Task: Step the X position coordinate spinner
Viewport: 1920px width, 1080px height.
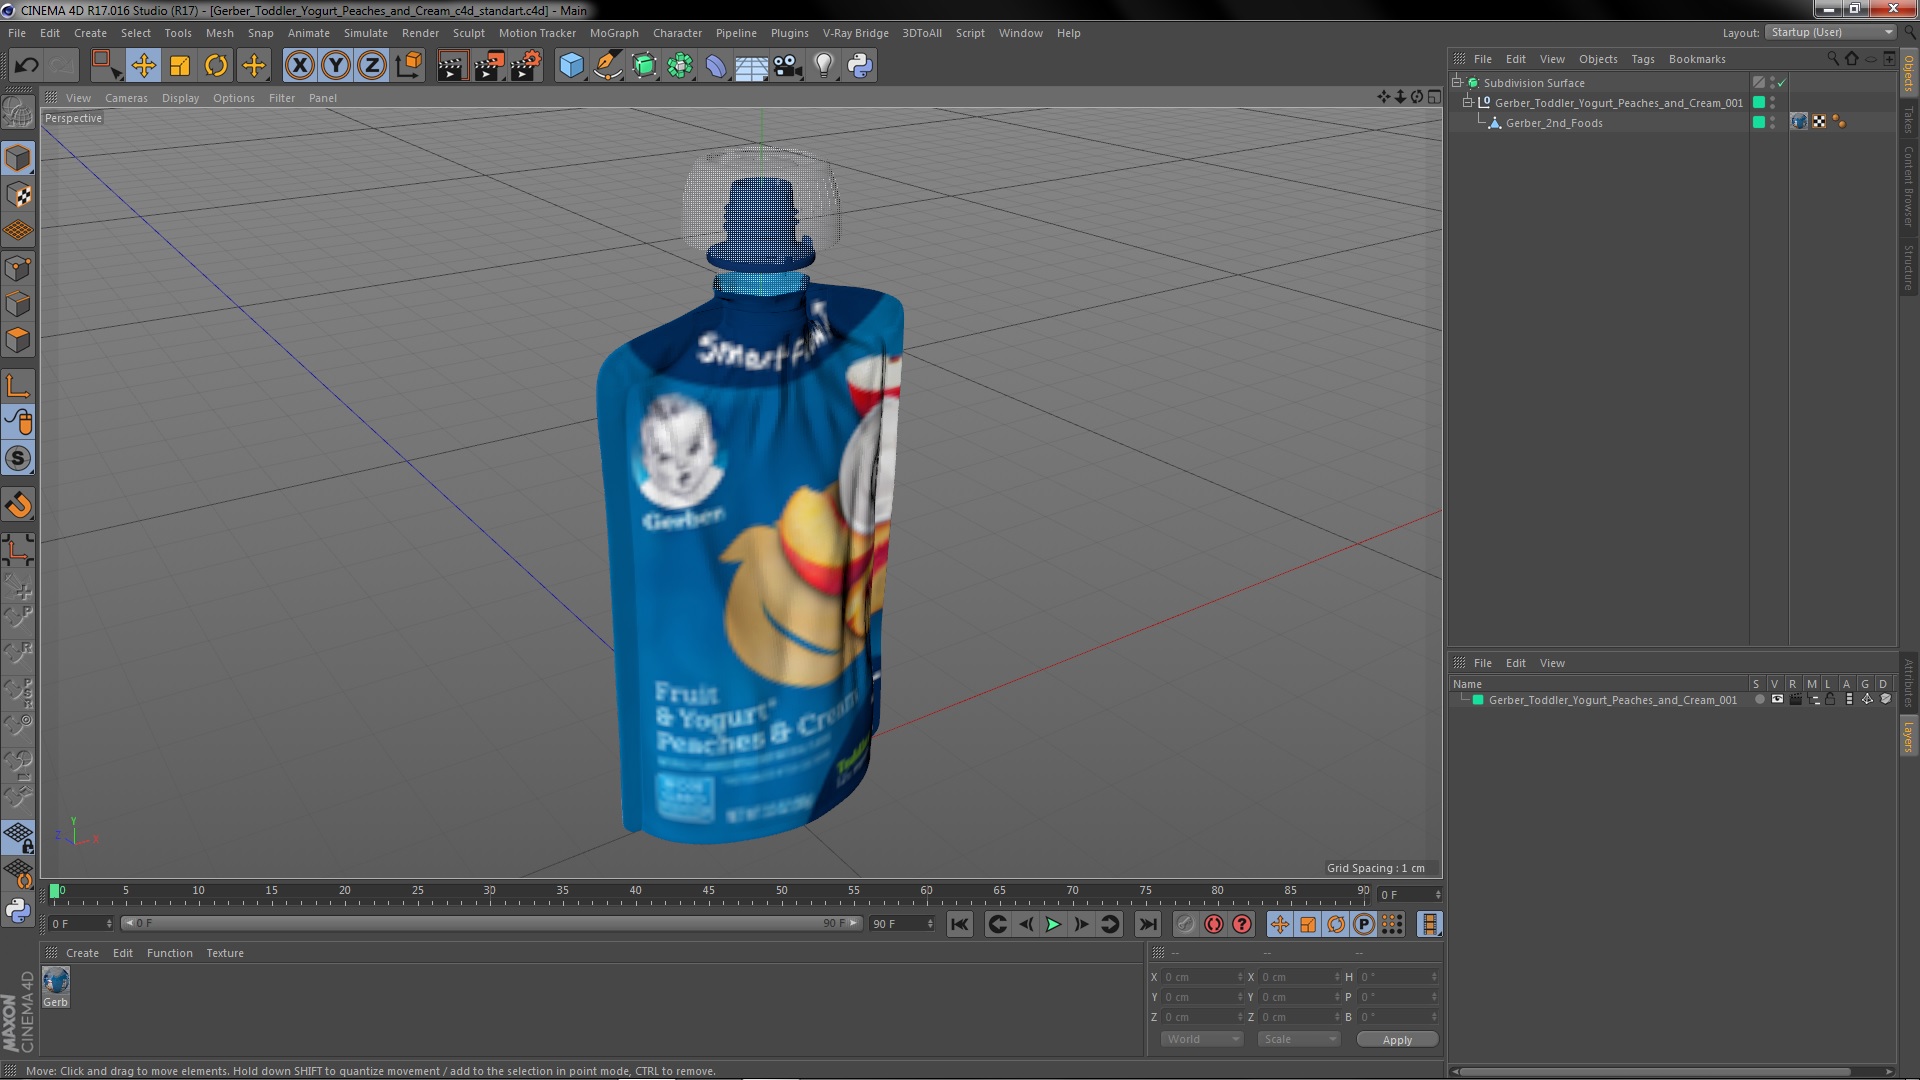Action: click(x=1240, y=978)
